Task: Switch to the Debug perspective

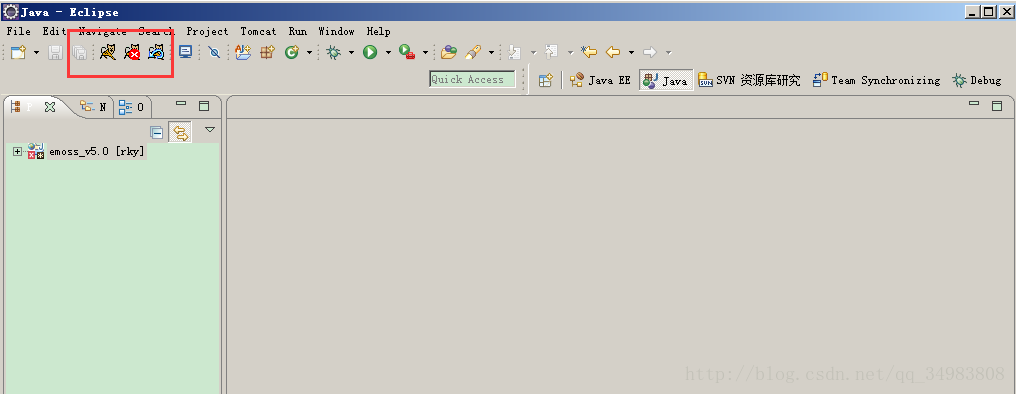Action: pos(976,80)
